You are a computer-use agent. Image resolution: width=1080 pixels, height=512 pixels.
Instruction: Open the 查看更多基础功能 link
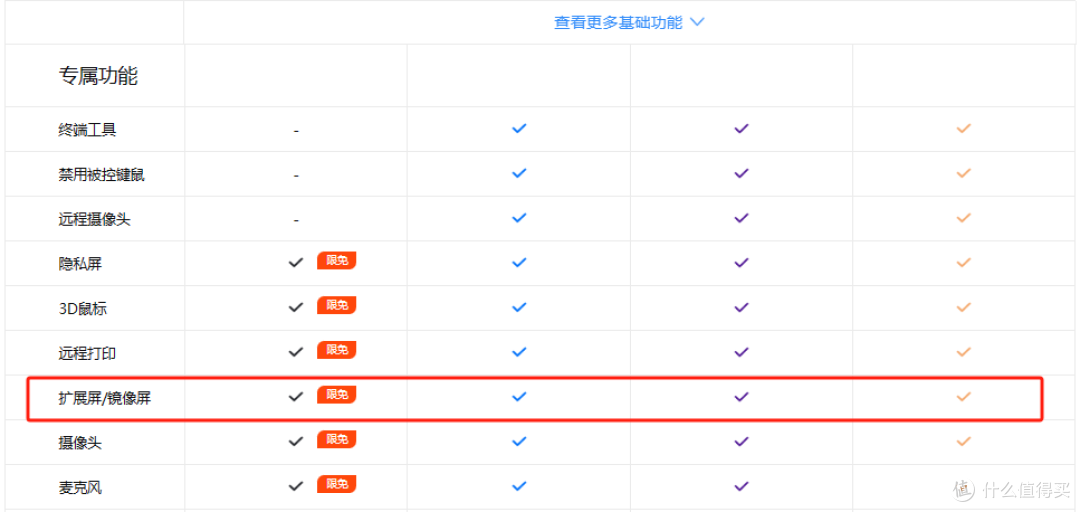click(618, 23)
